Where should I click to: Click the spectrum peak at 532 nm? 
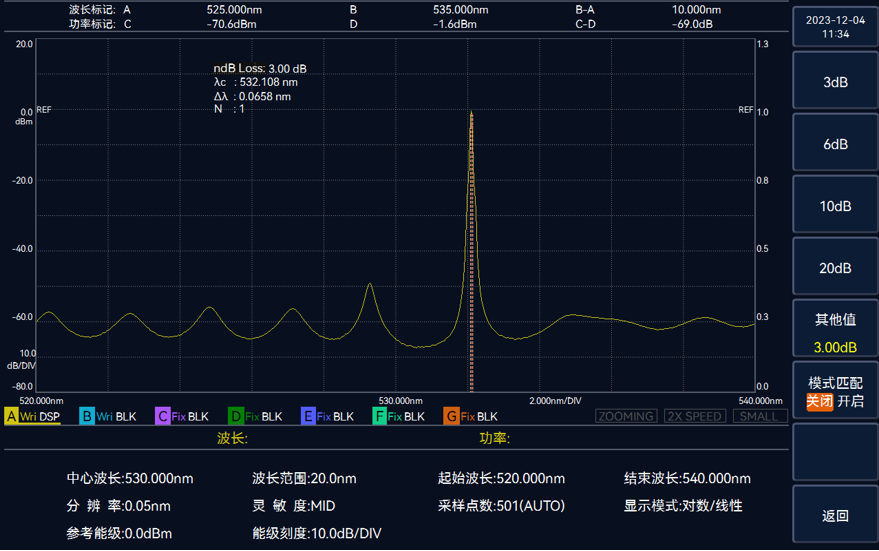(x=471, y=115)
